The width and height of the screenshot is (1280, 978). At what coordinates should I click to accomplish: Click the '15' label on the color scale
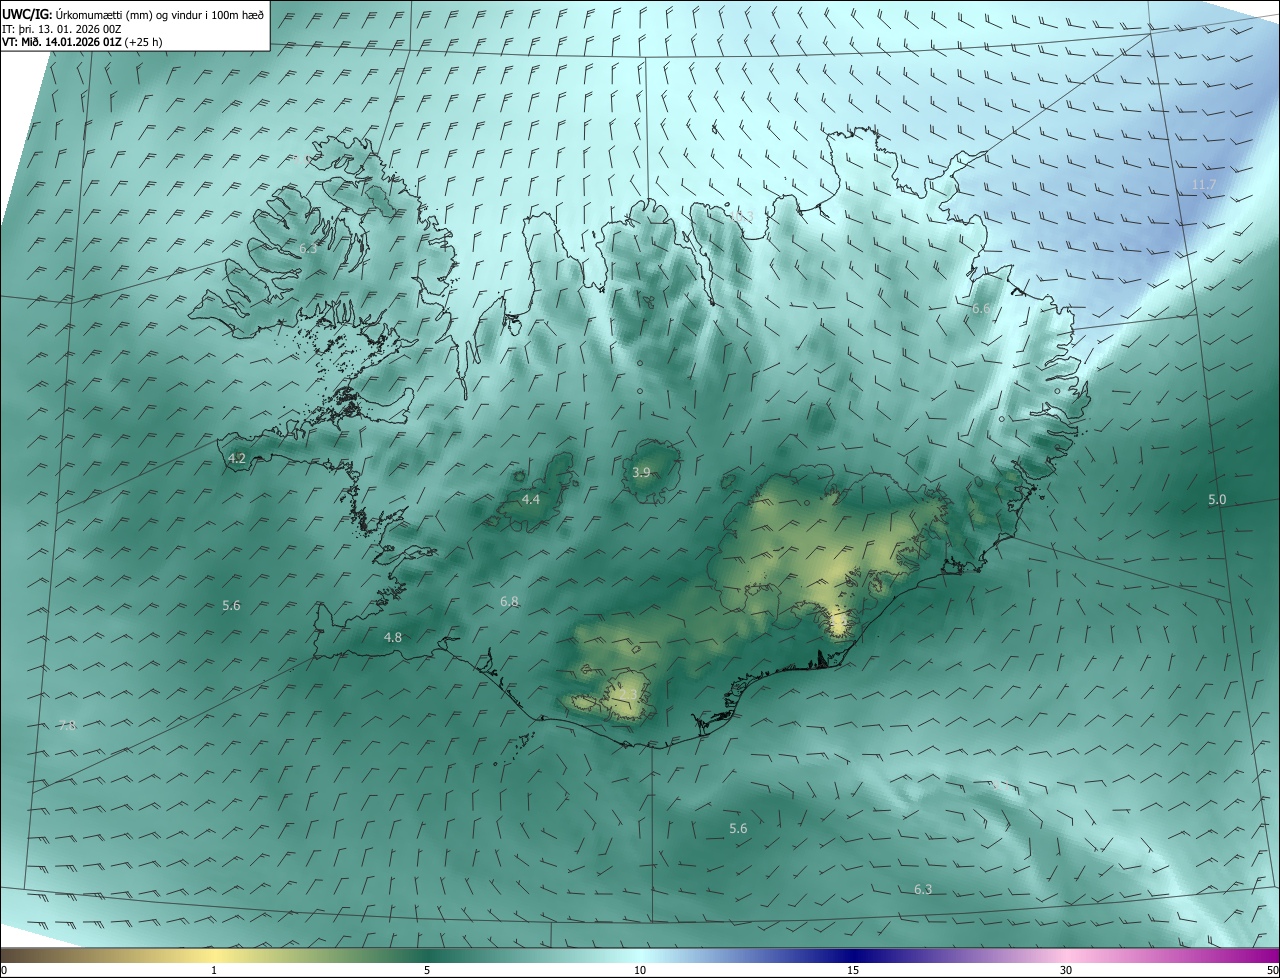coord(853,971)
